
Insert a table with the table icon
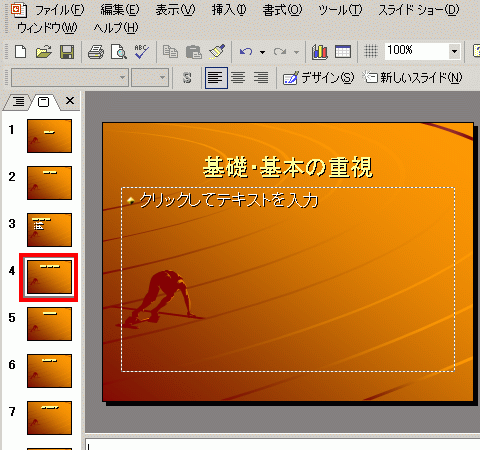tap(343, 52)
